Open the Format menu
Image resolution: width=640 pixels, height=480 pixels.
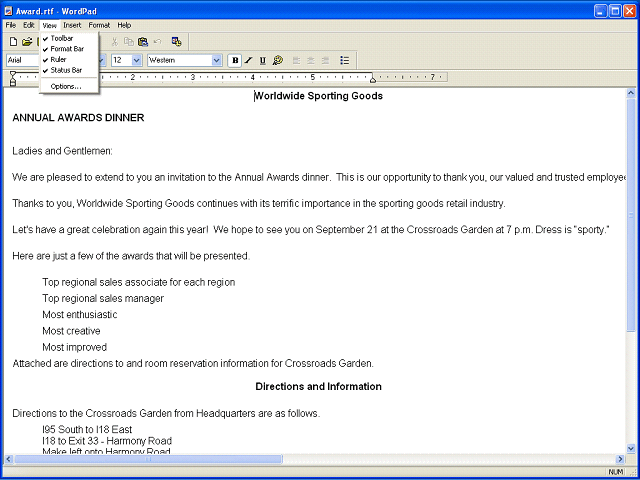point(99,25)
